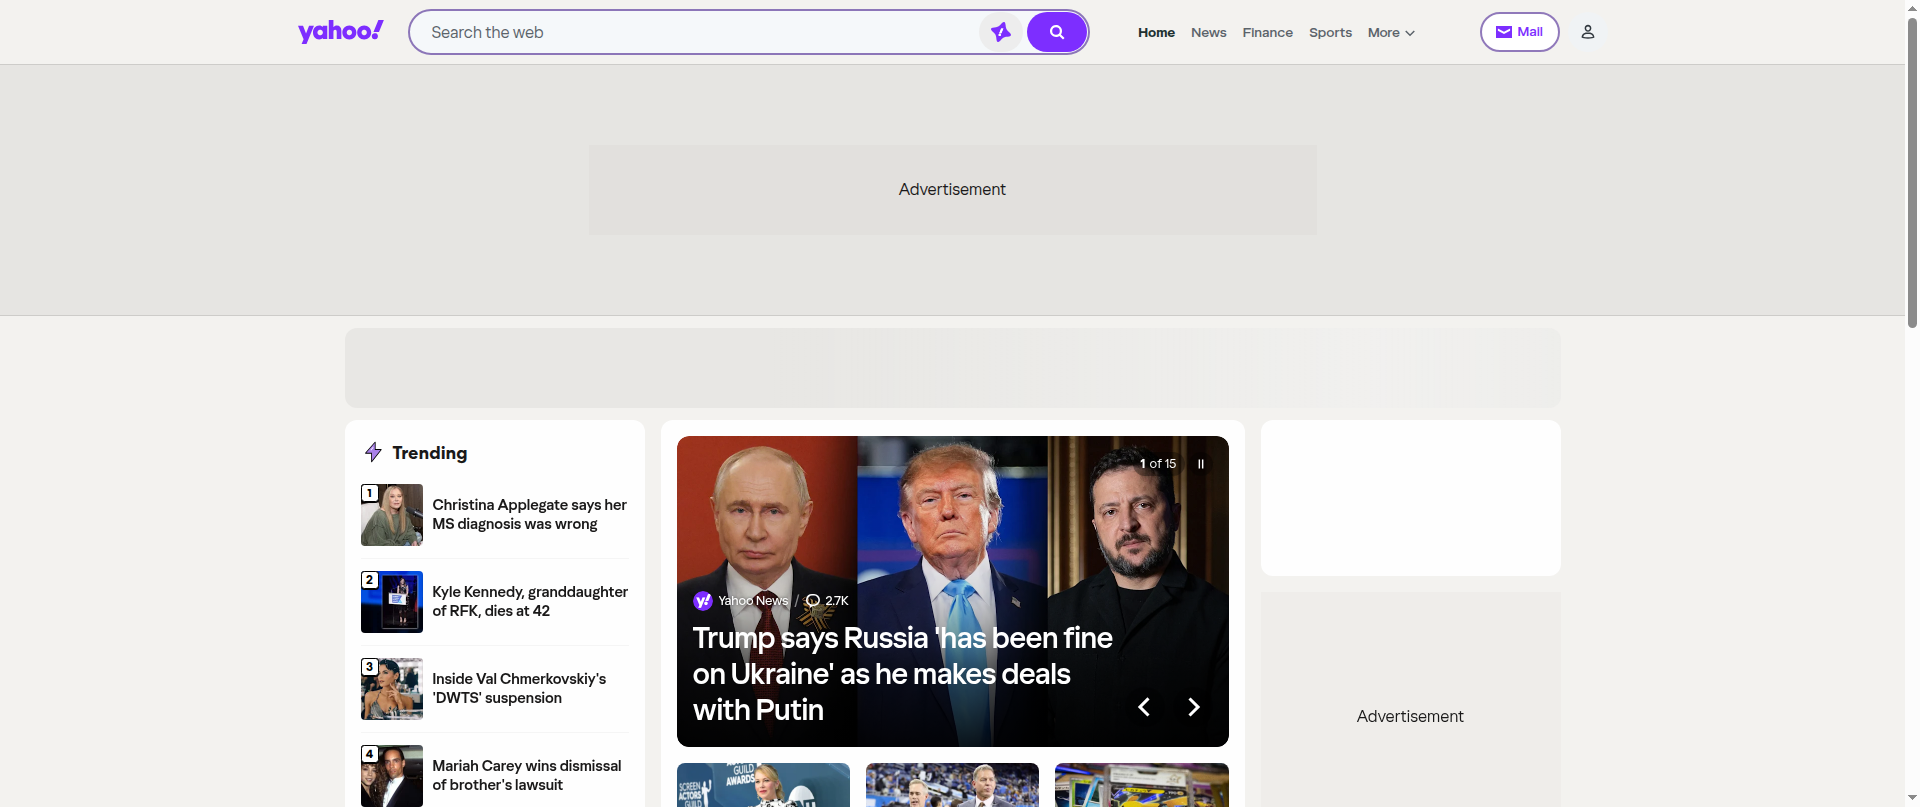The width and height of the screenshot is (1920, 807).
Task: Click the page vertical scrollbar thumb
Action: (x=1912, y=172)
